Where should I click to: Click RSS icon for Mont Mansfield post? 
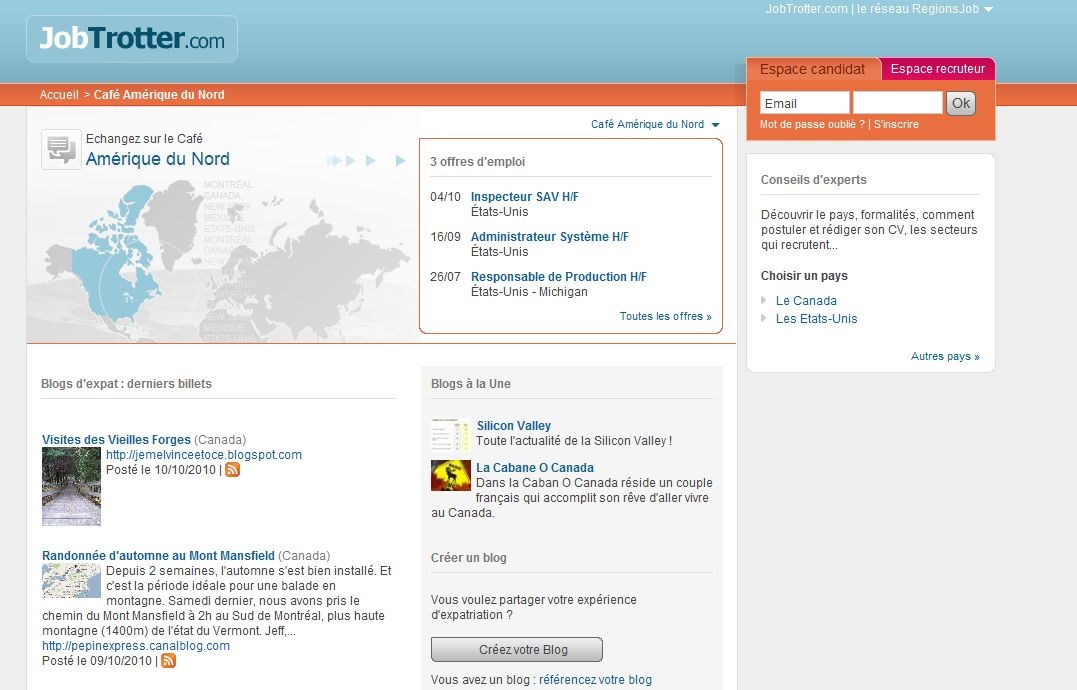(169, 661)
